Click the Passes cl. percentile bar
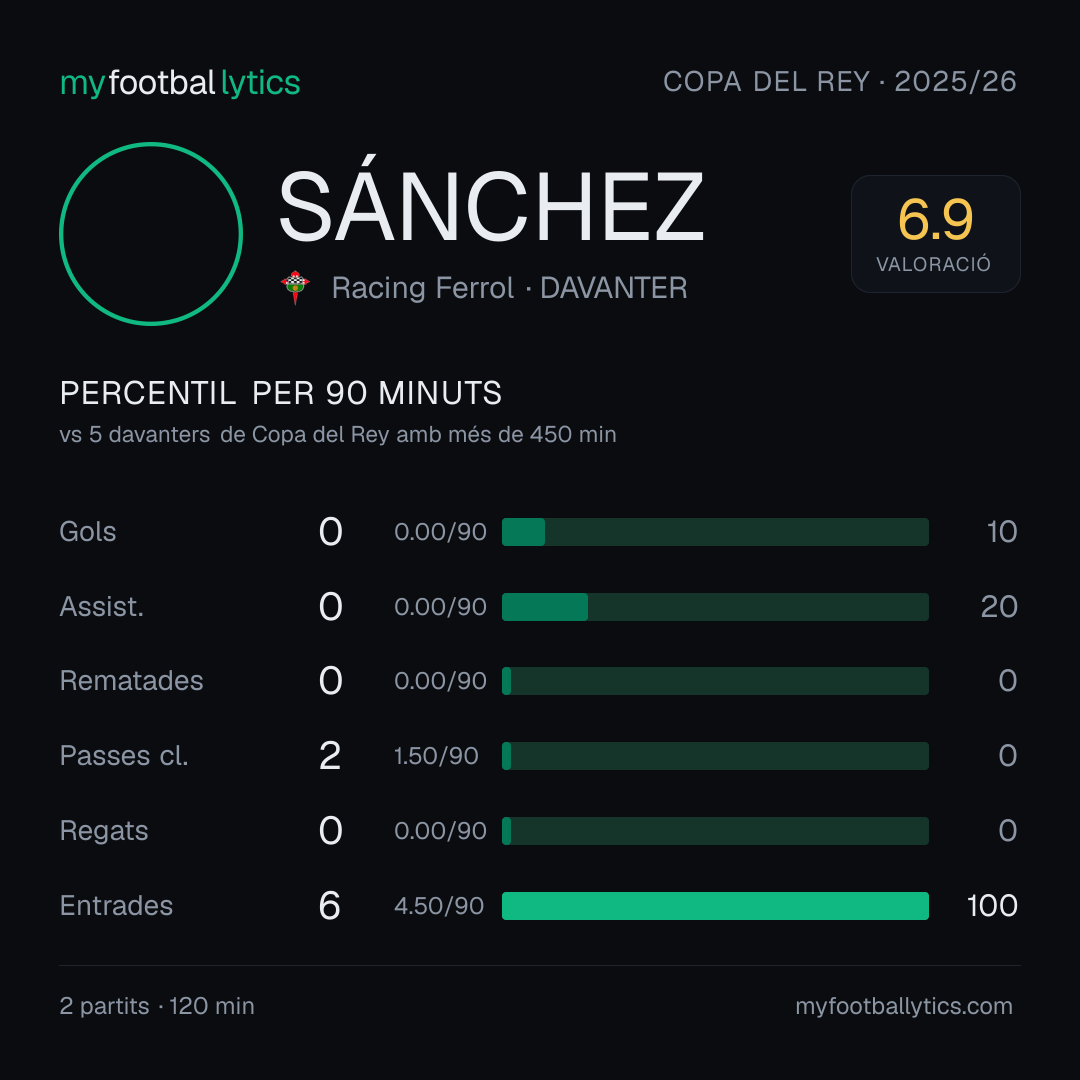The image size is (1080, 1080). [x=715, y=756]
